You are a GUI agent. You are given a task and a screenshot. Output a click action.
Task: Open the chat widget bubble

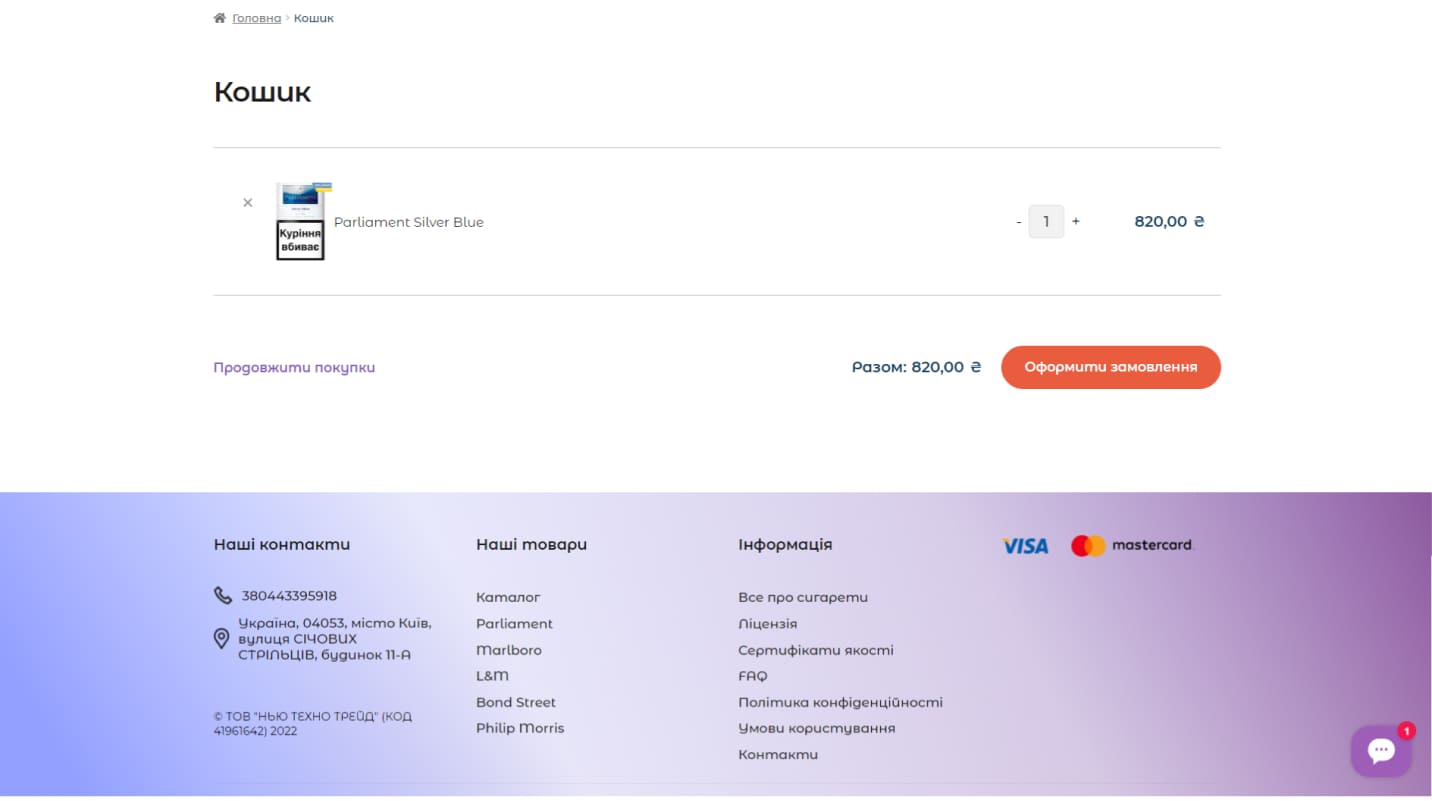1381,751
